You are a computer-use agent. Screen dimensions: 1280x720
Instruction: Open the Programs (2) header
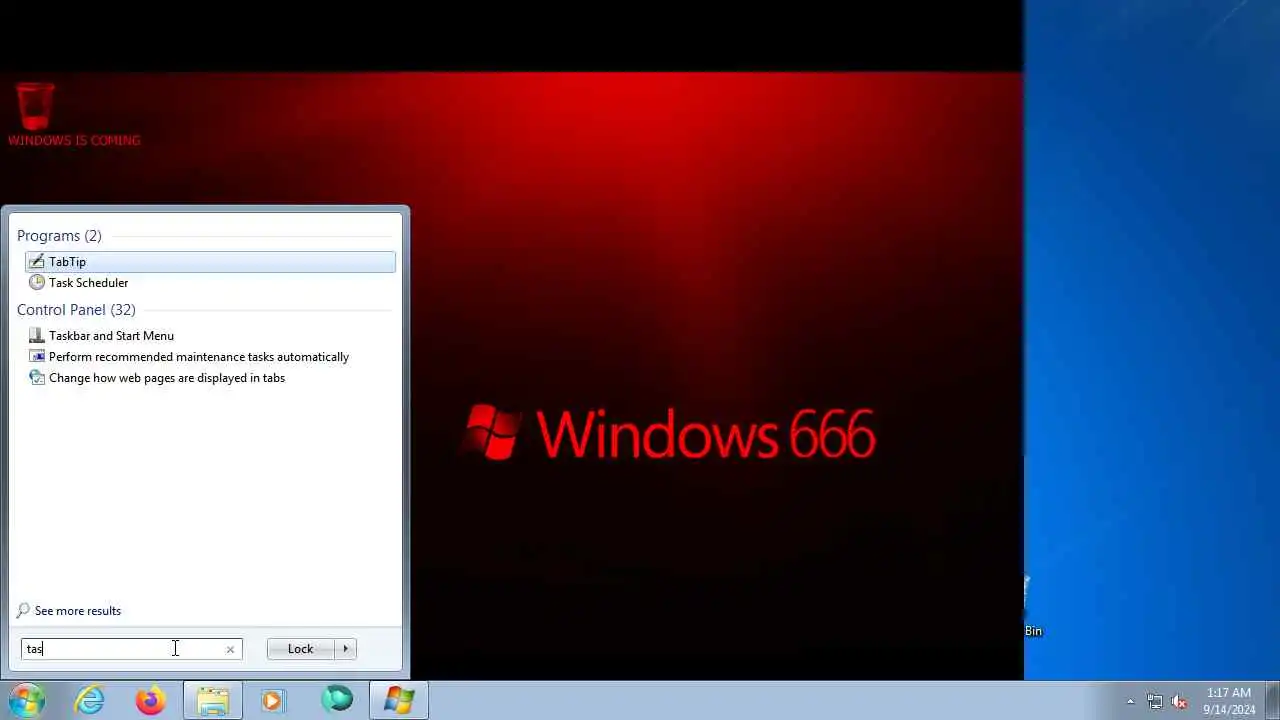click(59, 236)
